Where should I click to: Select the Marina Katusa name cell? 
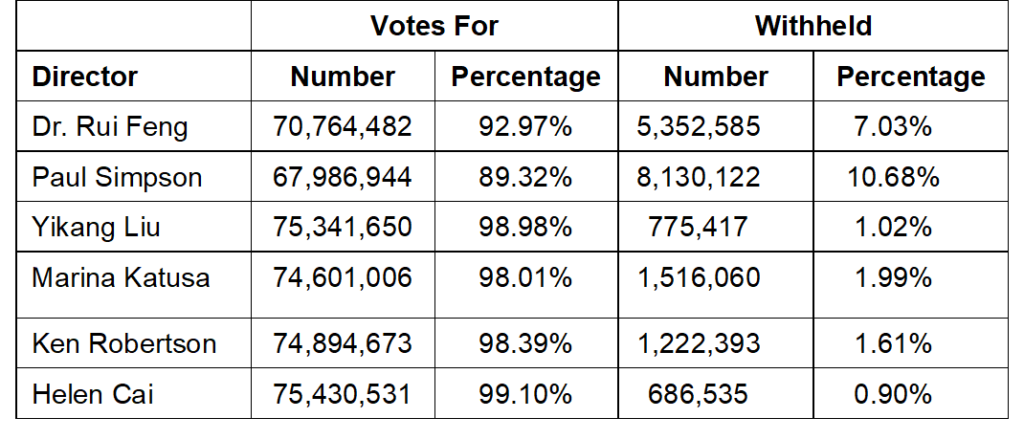pos(121,277)
